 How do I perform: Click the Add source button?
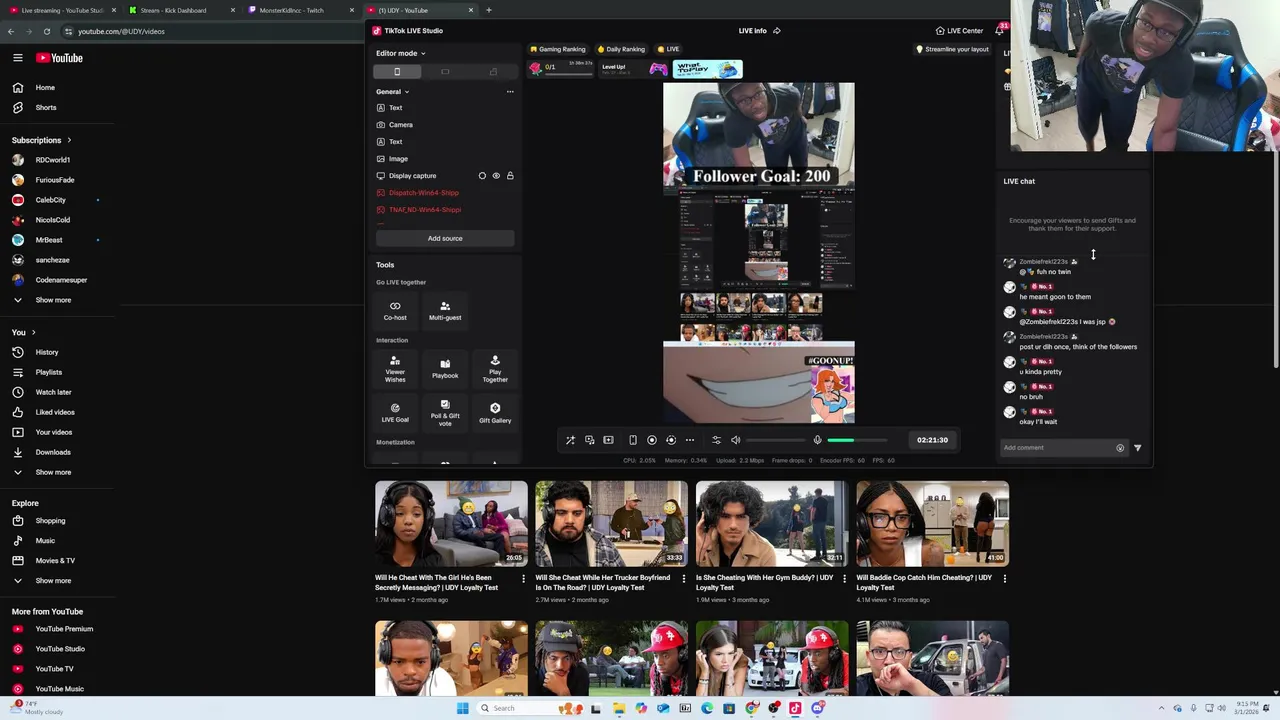pos(445,238)
